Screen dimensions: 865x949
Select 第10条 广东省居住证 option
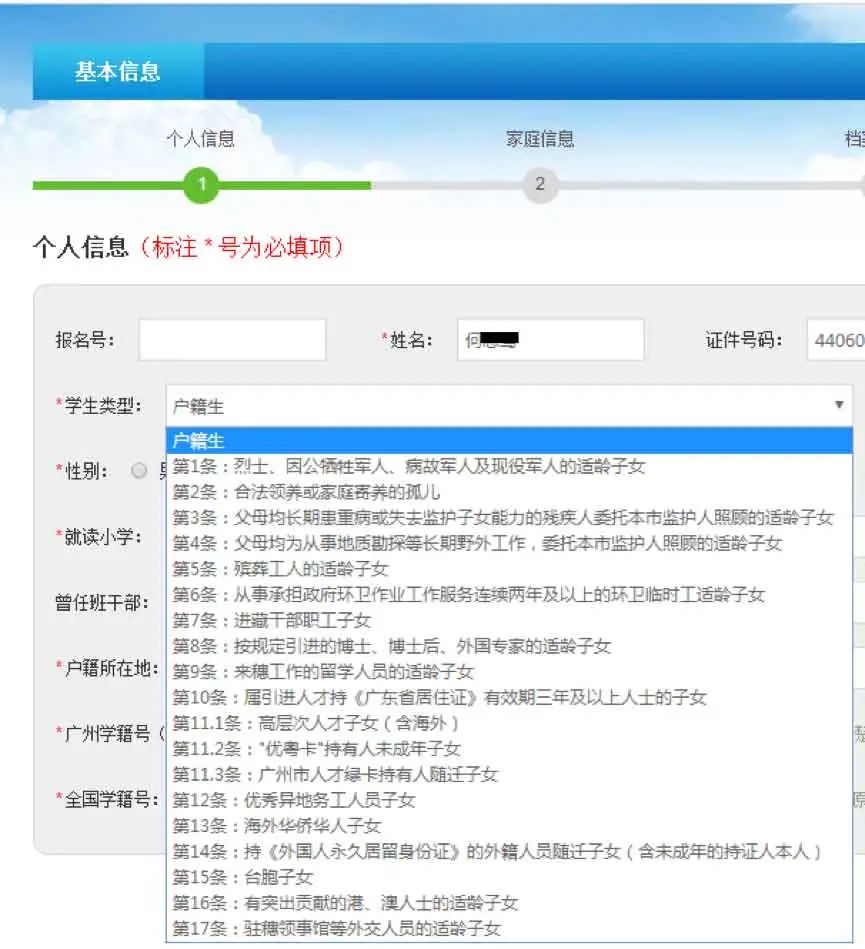pyautogui.click(x=509, y=698)
